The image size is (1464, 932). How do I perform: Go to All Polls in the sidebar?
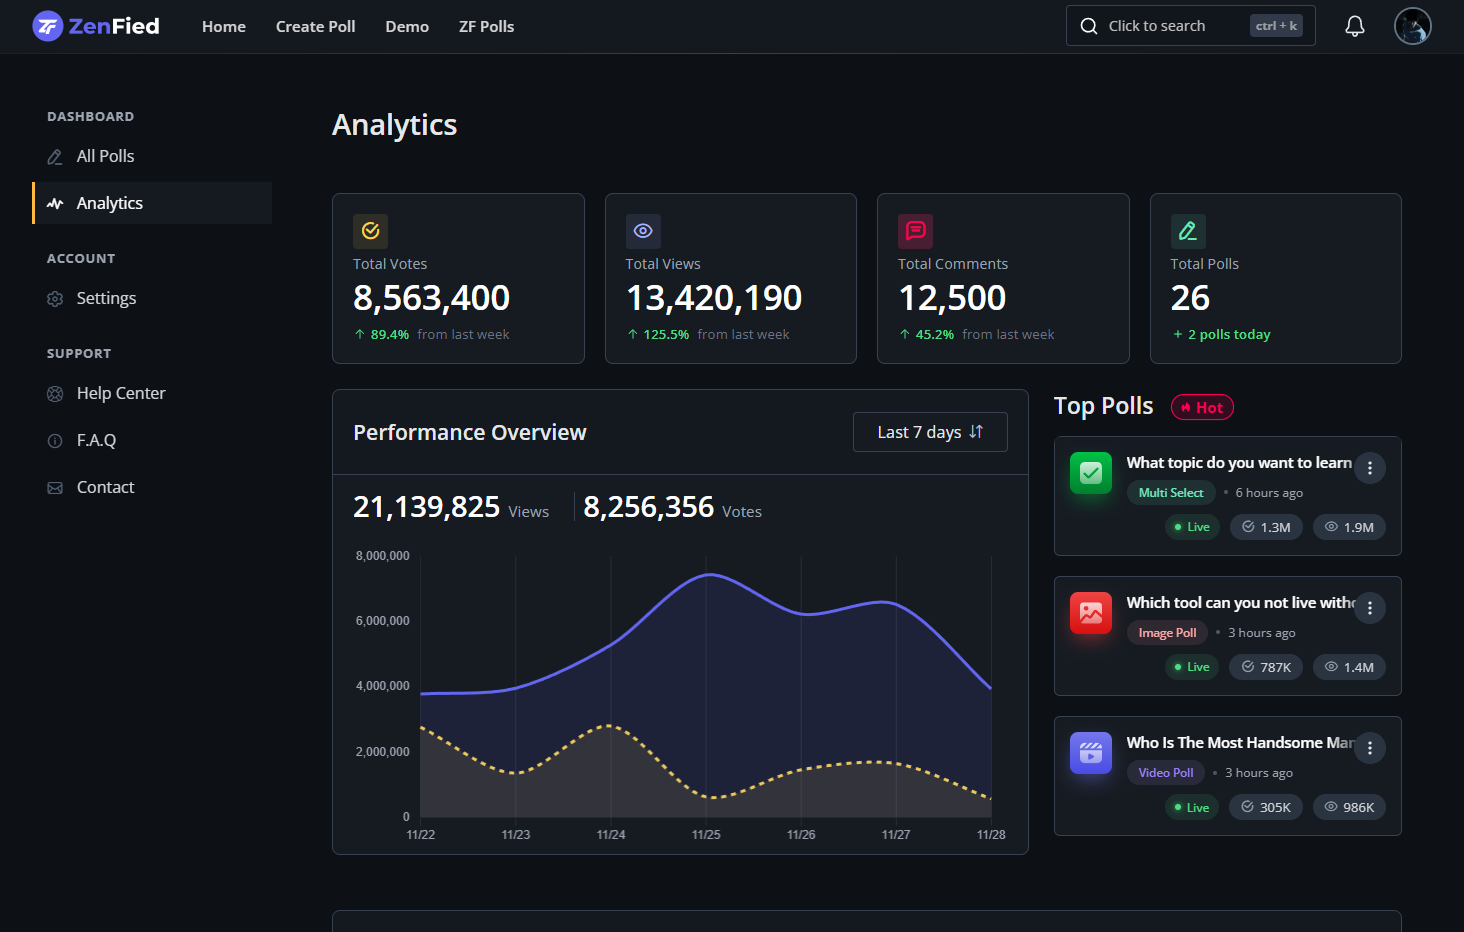(x=105, y=156)
